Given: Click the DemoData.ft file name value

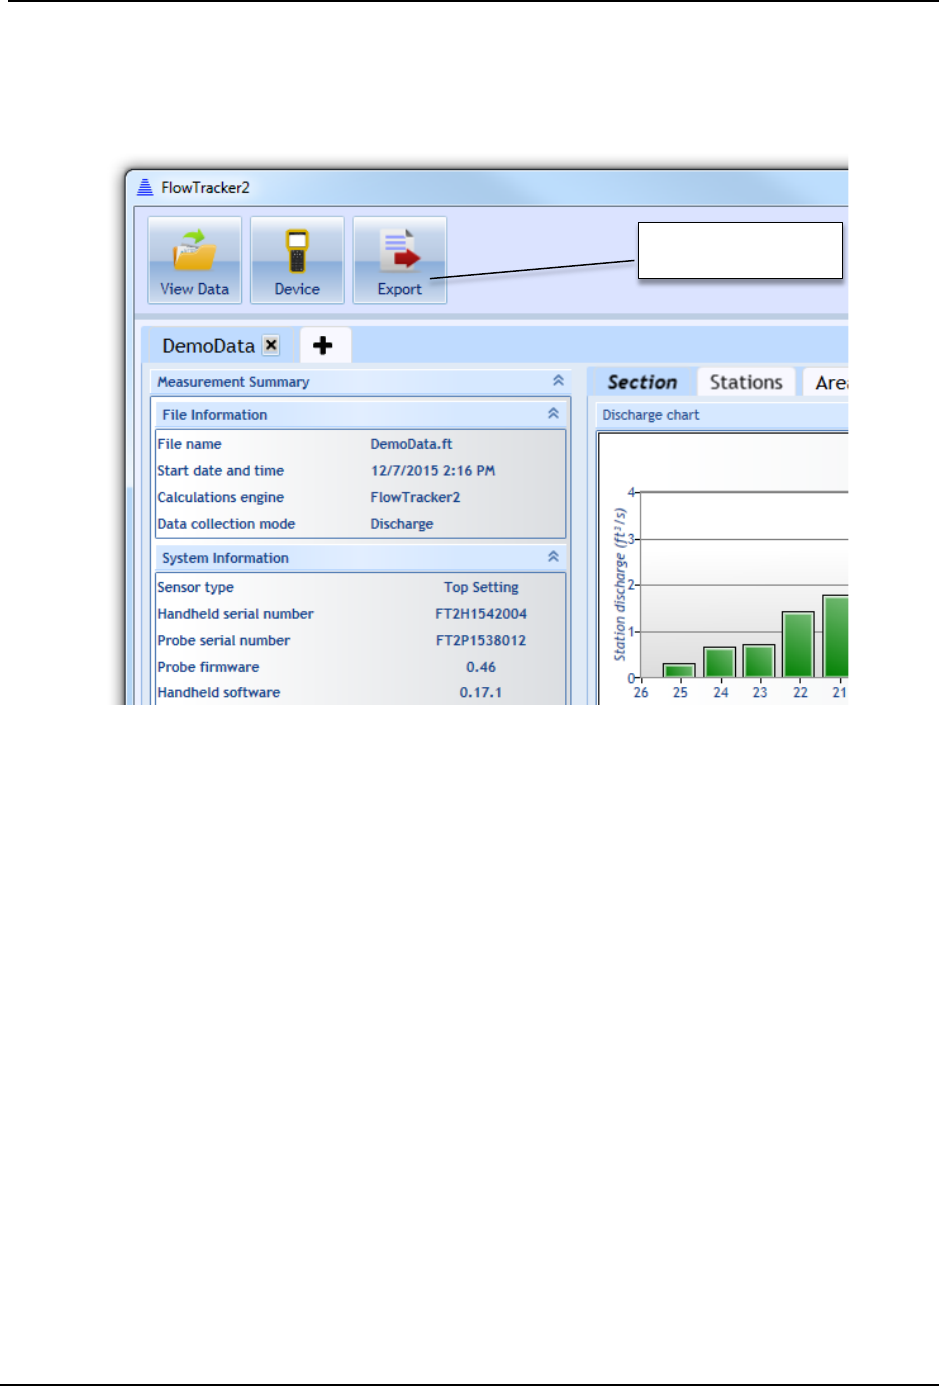Looking at the screenshot, I should pos(411,444).
